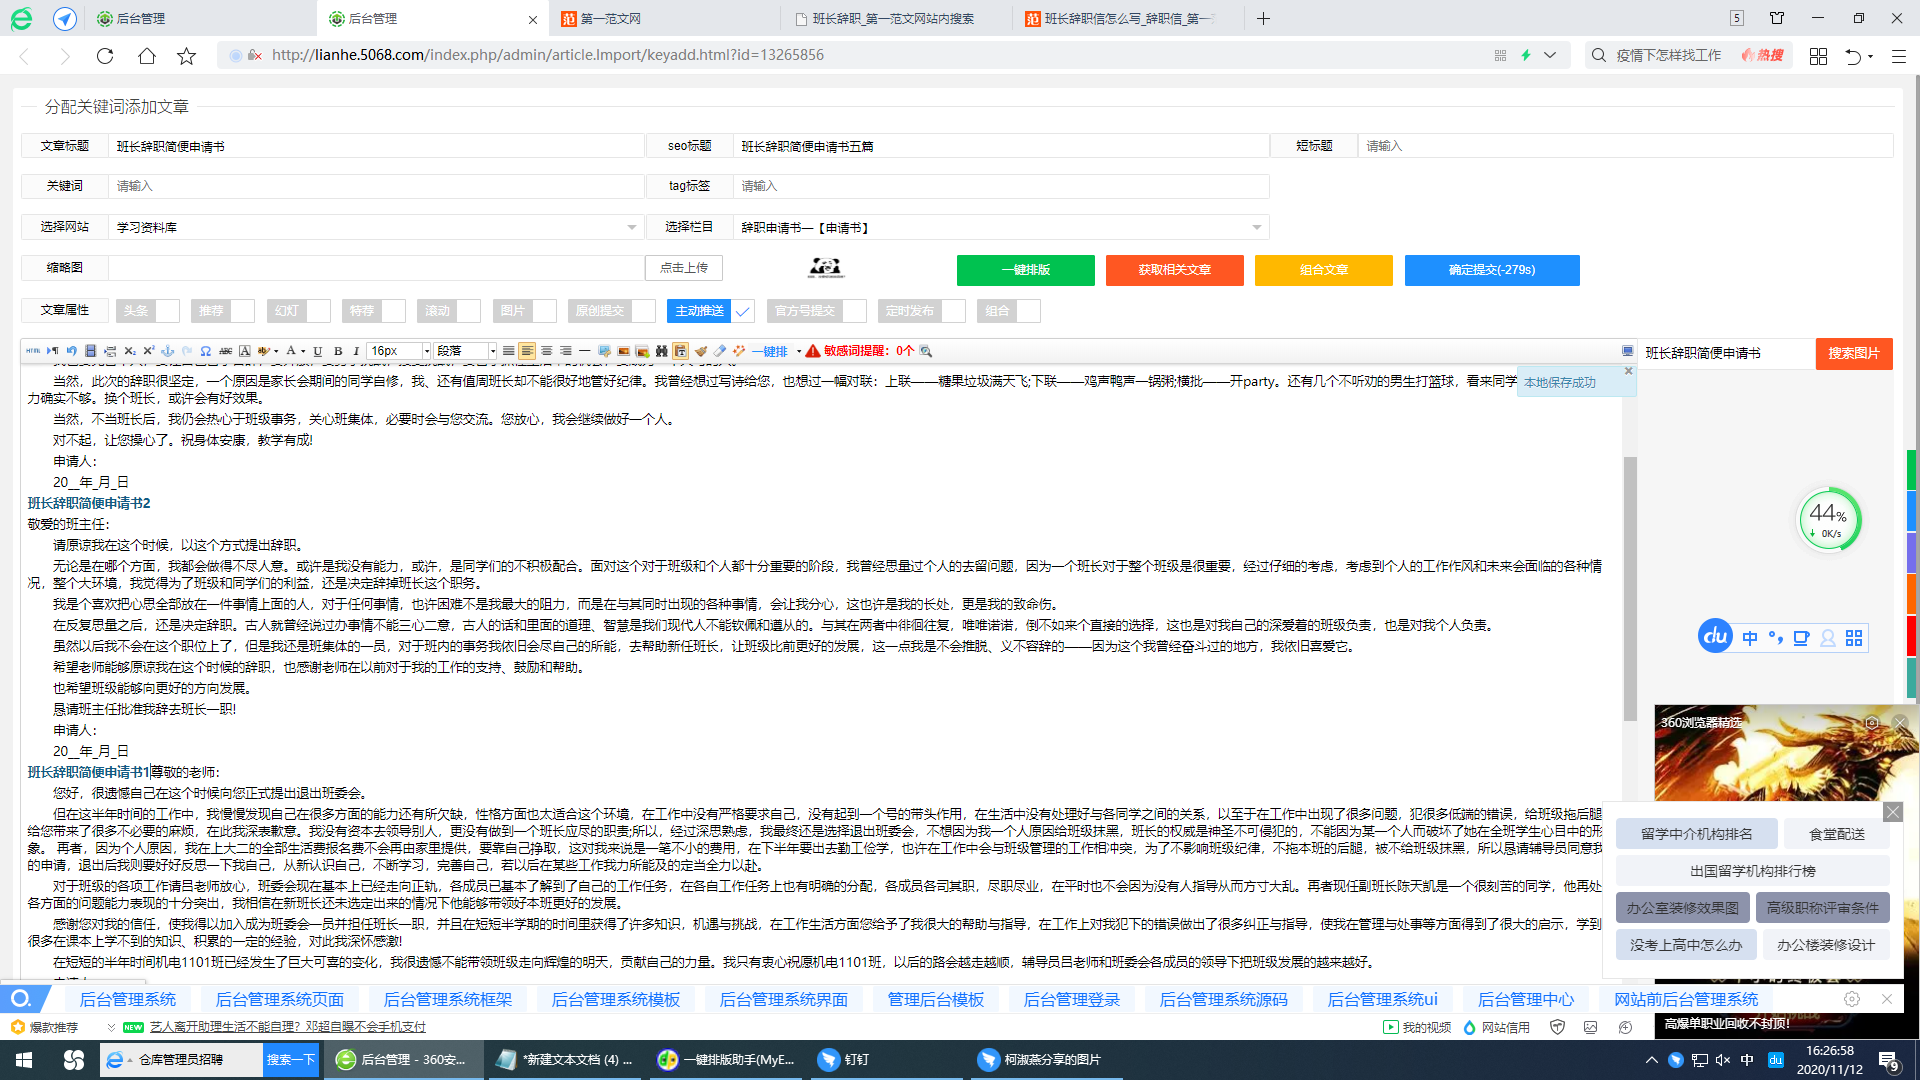1920x1080 pixels.
Task: Click center align icon in editor
Action: [x=546, y=351]
